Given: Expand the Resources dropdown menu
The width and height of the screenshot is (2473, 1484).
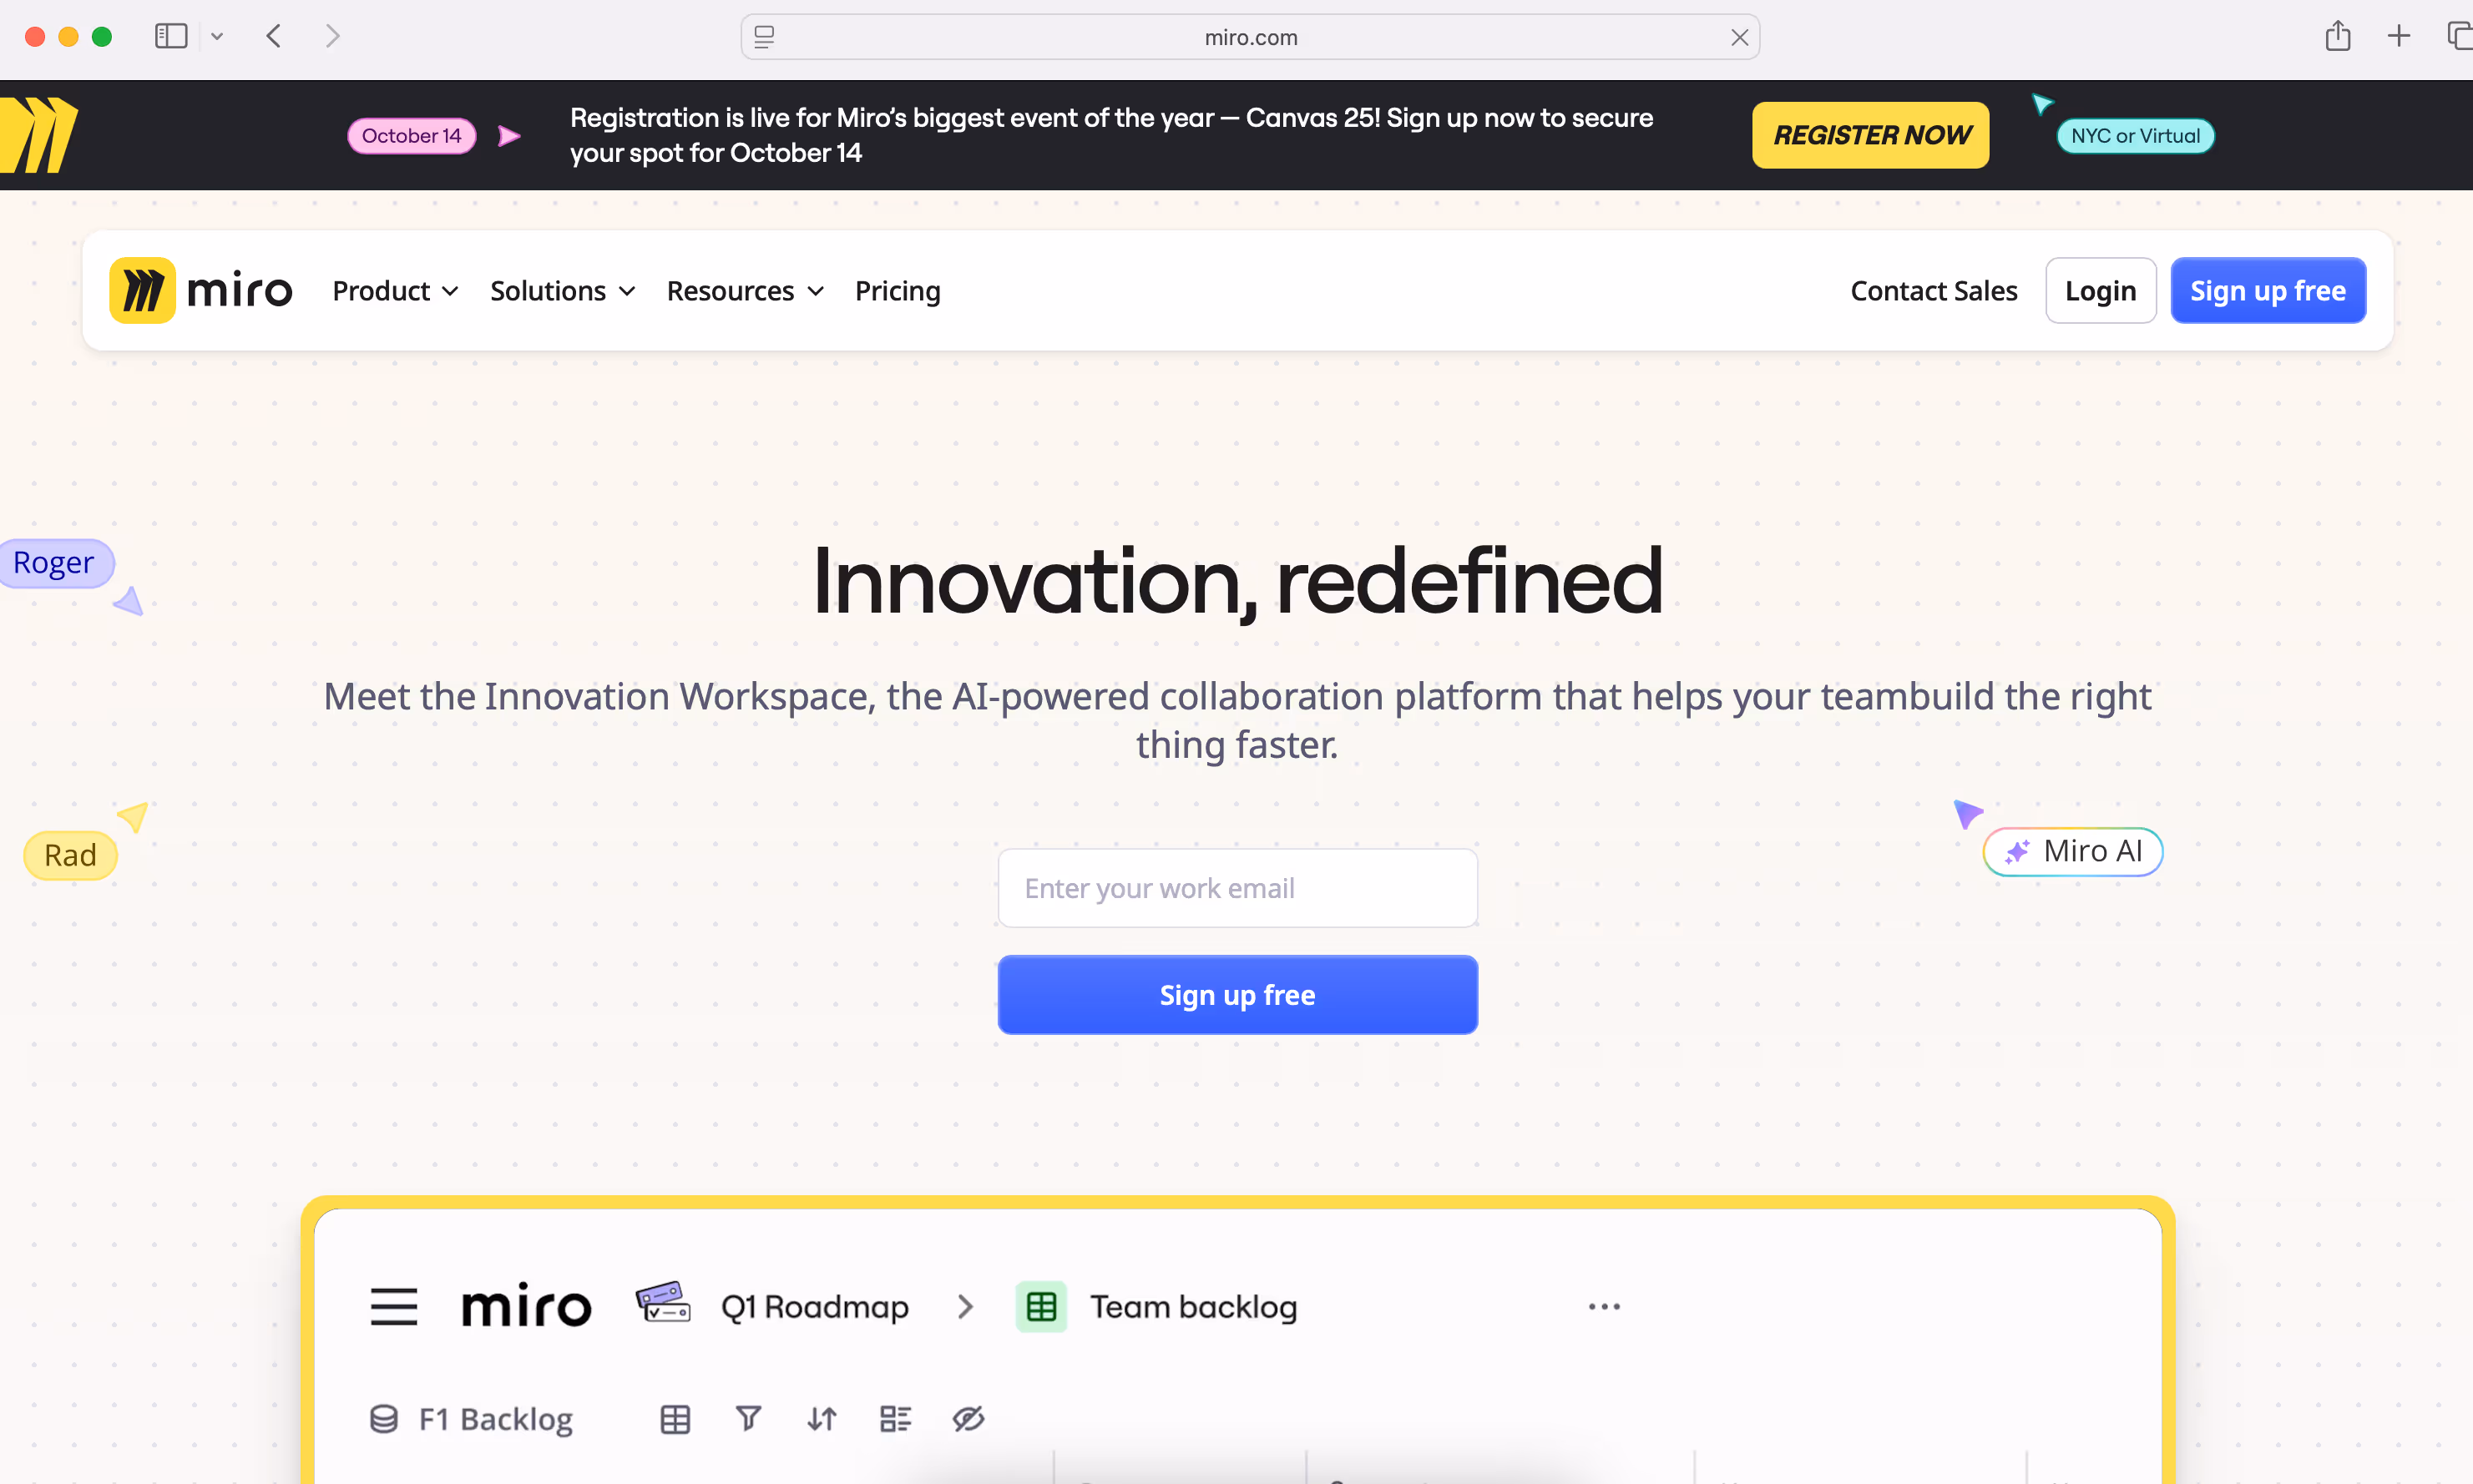Looking at the screenshot, I should click(x=745, y=291).
